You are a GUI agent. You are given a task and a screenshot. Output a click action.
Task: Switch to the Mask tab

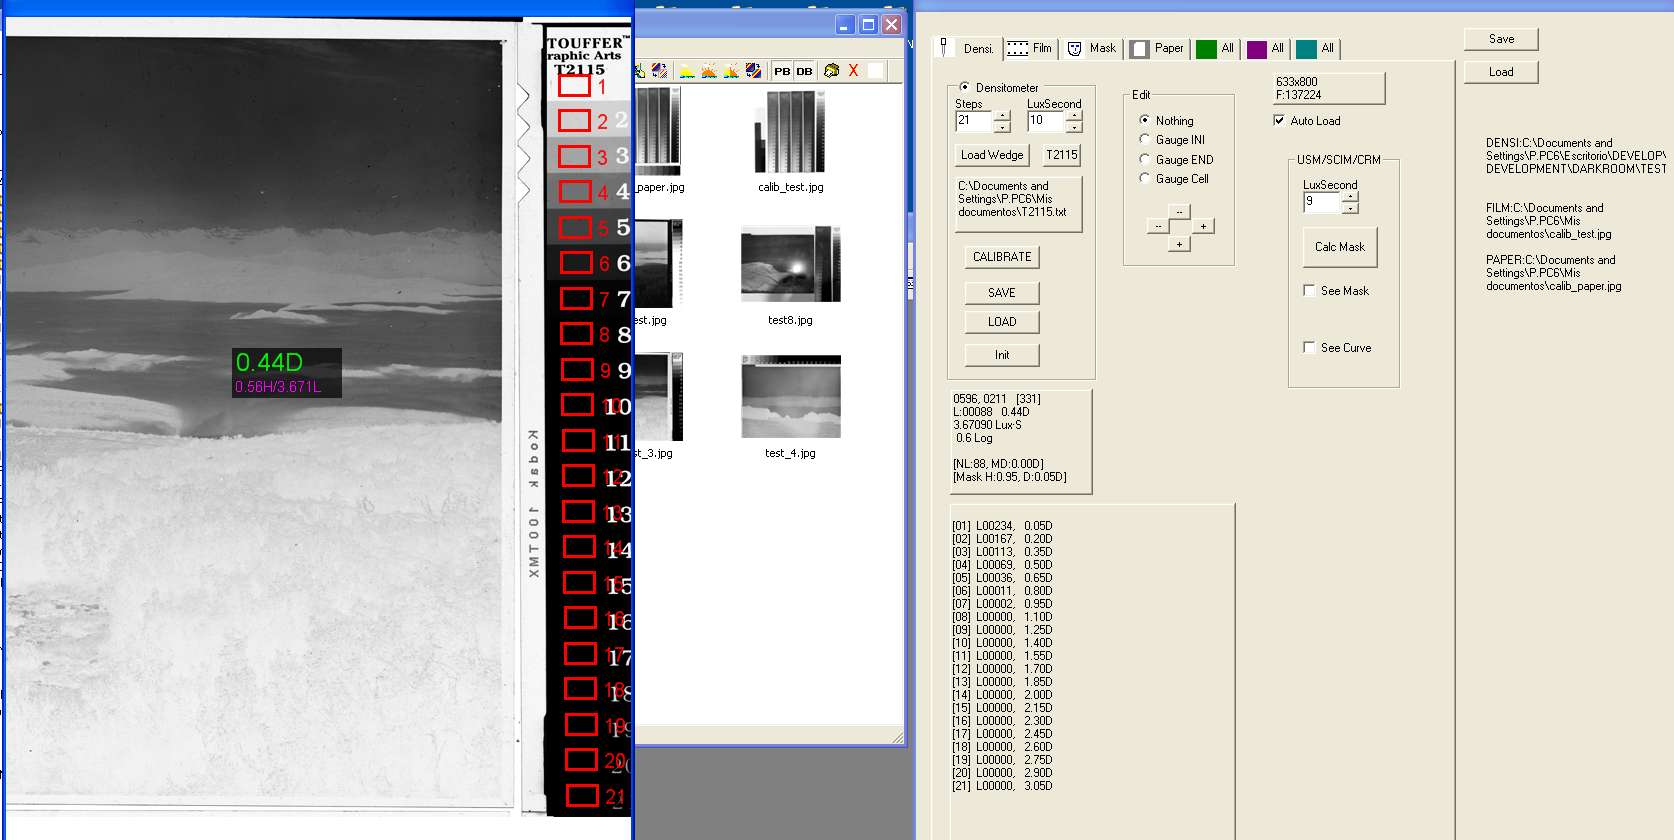point(1091,48)
